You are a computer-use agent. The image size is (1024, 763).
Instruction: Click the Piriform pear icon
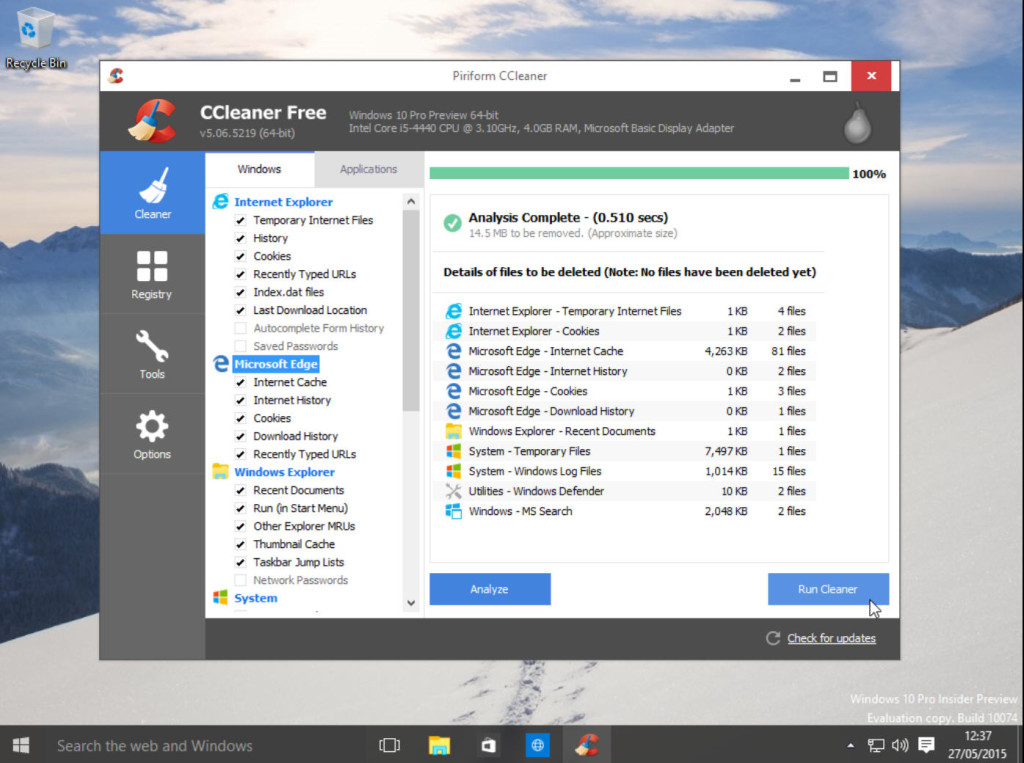pyautogui.click(x=857, y=123)
